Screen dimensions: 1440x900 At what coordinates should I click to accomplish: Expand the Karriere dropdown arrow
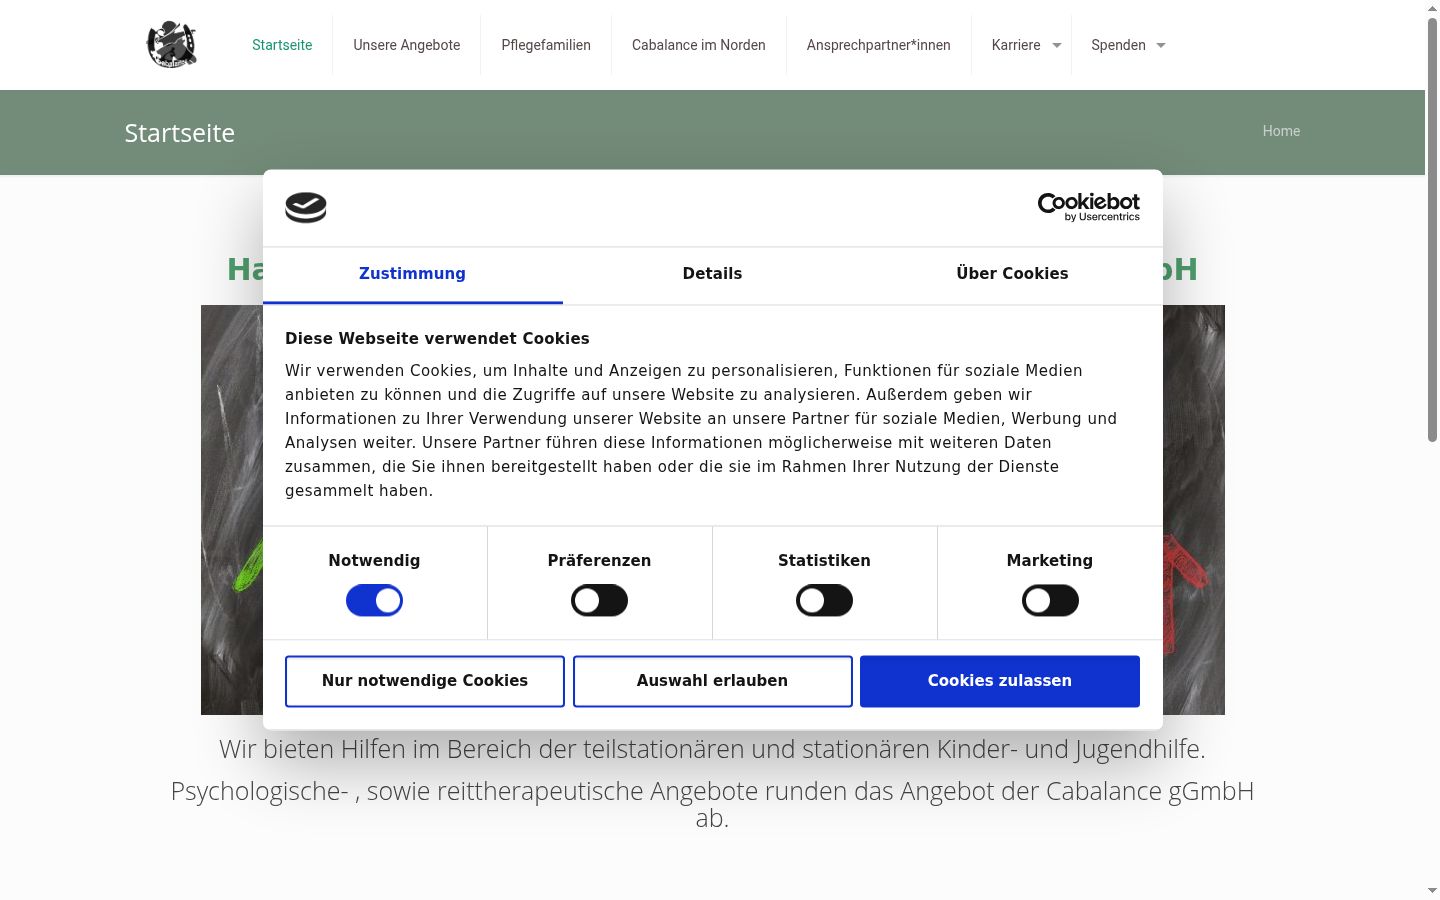click(1057, 45)
